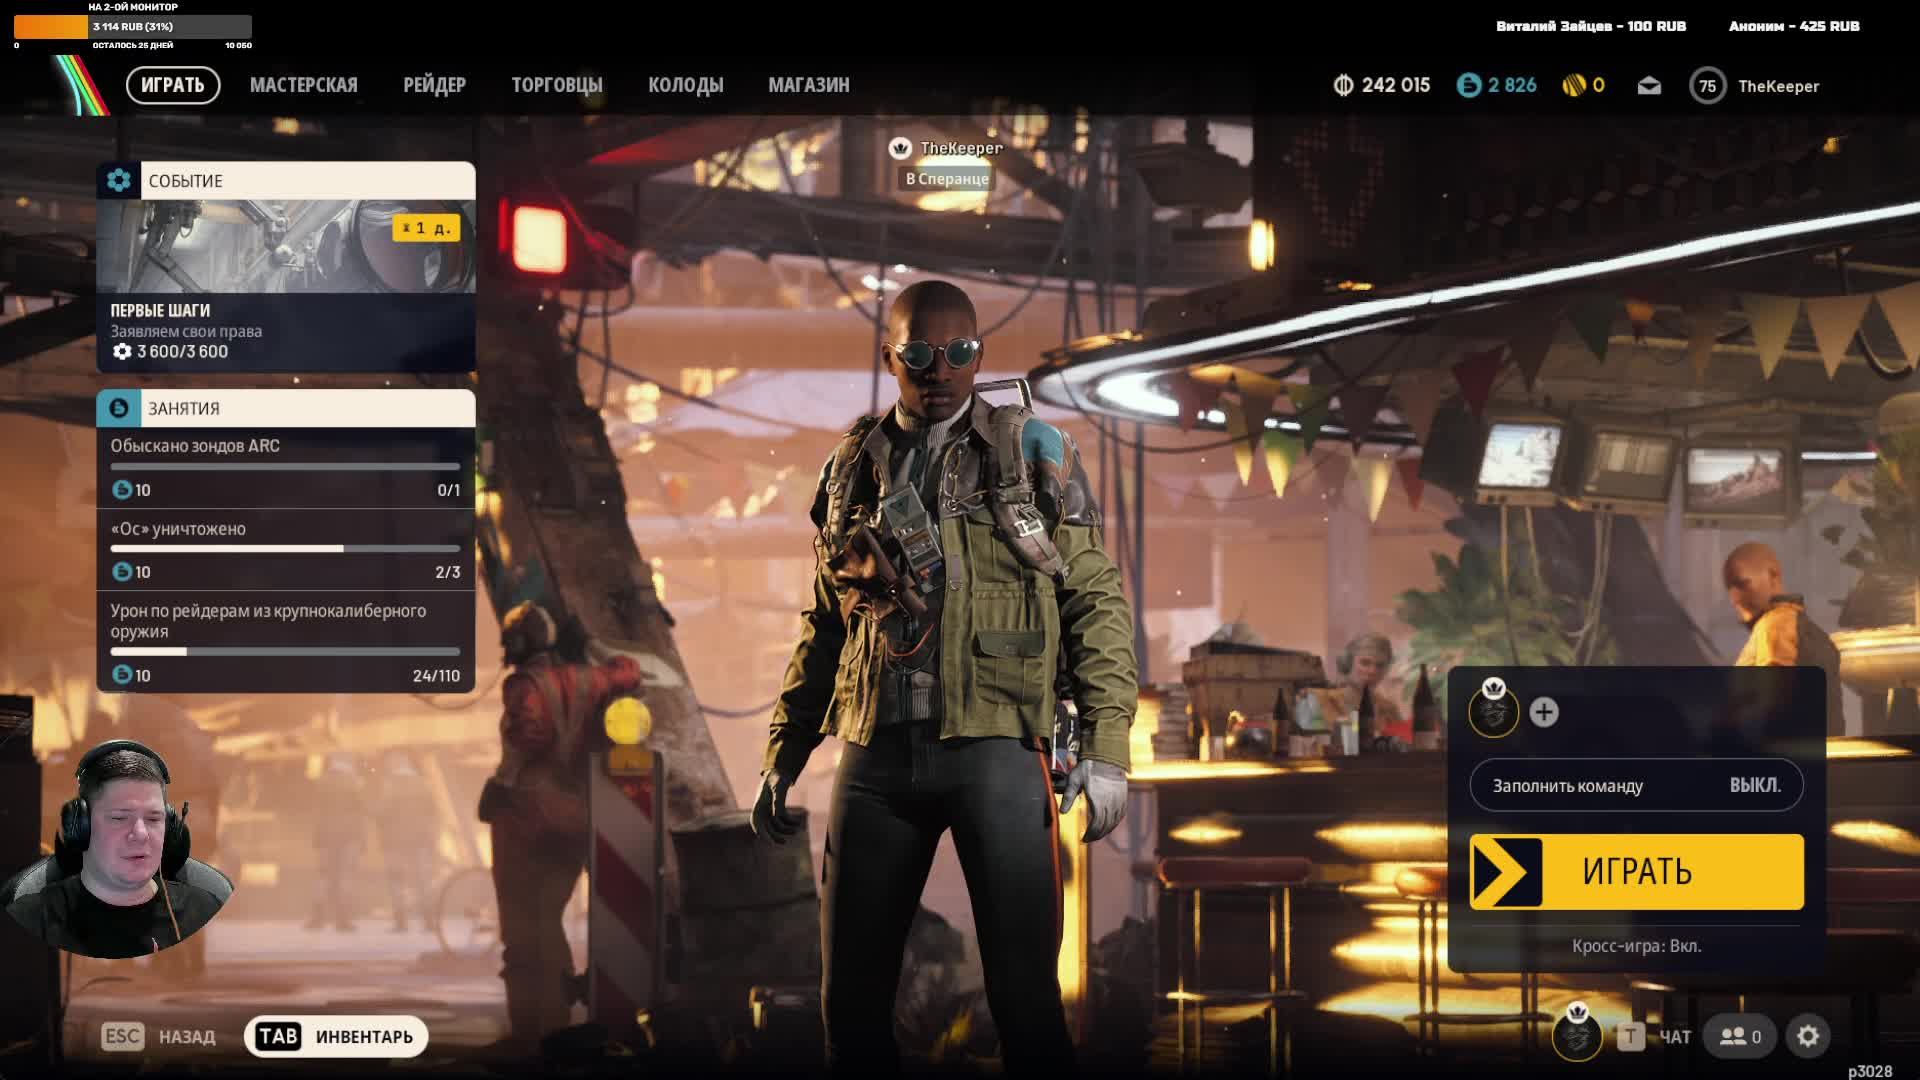1920x1080 pixels.
Task: Click the «Ос» уничтожено progress bar
Action: tap(285, 548)
